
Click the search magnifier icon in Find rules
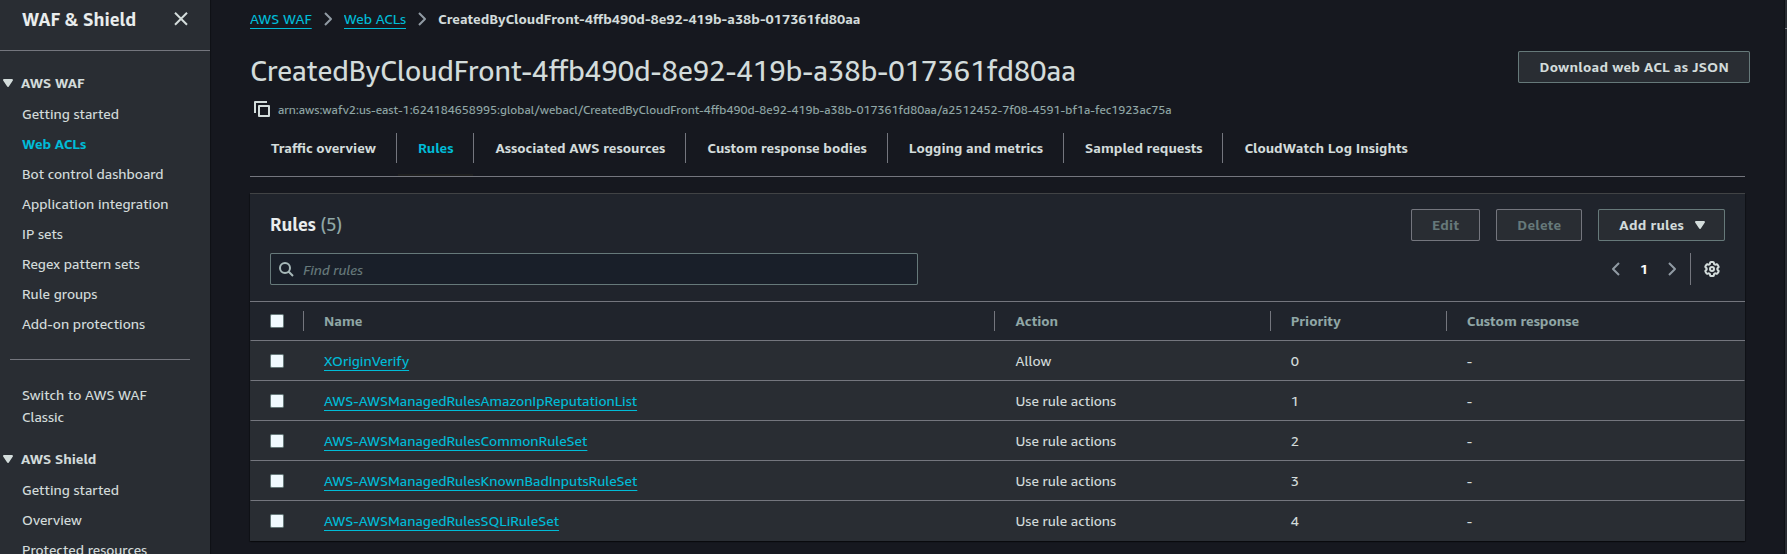[286, 270]
